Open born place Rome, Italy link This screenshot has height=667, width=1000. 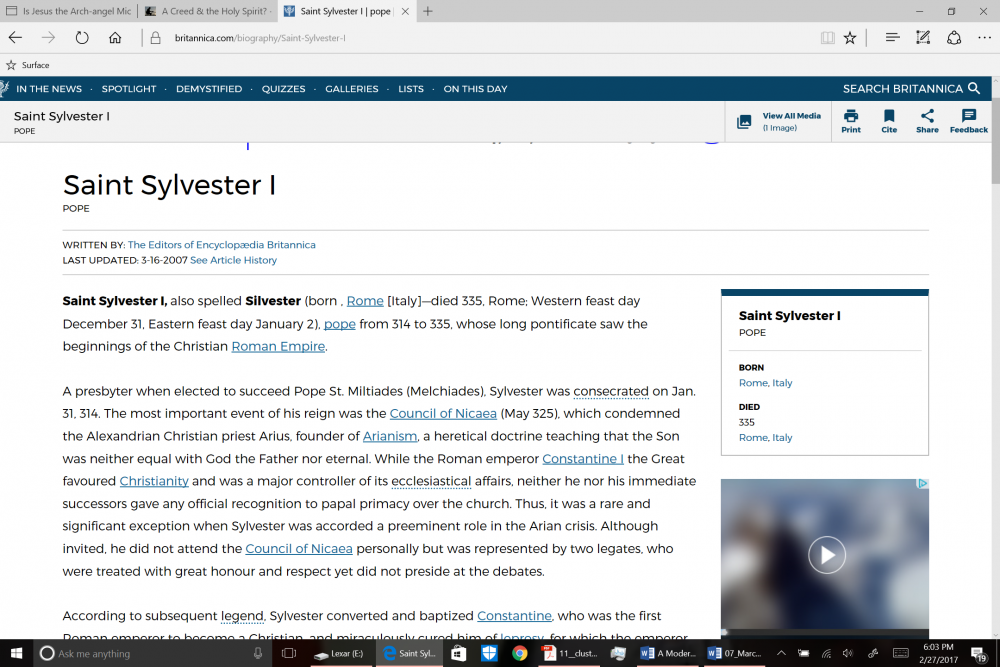click(x=765, y=383)
